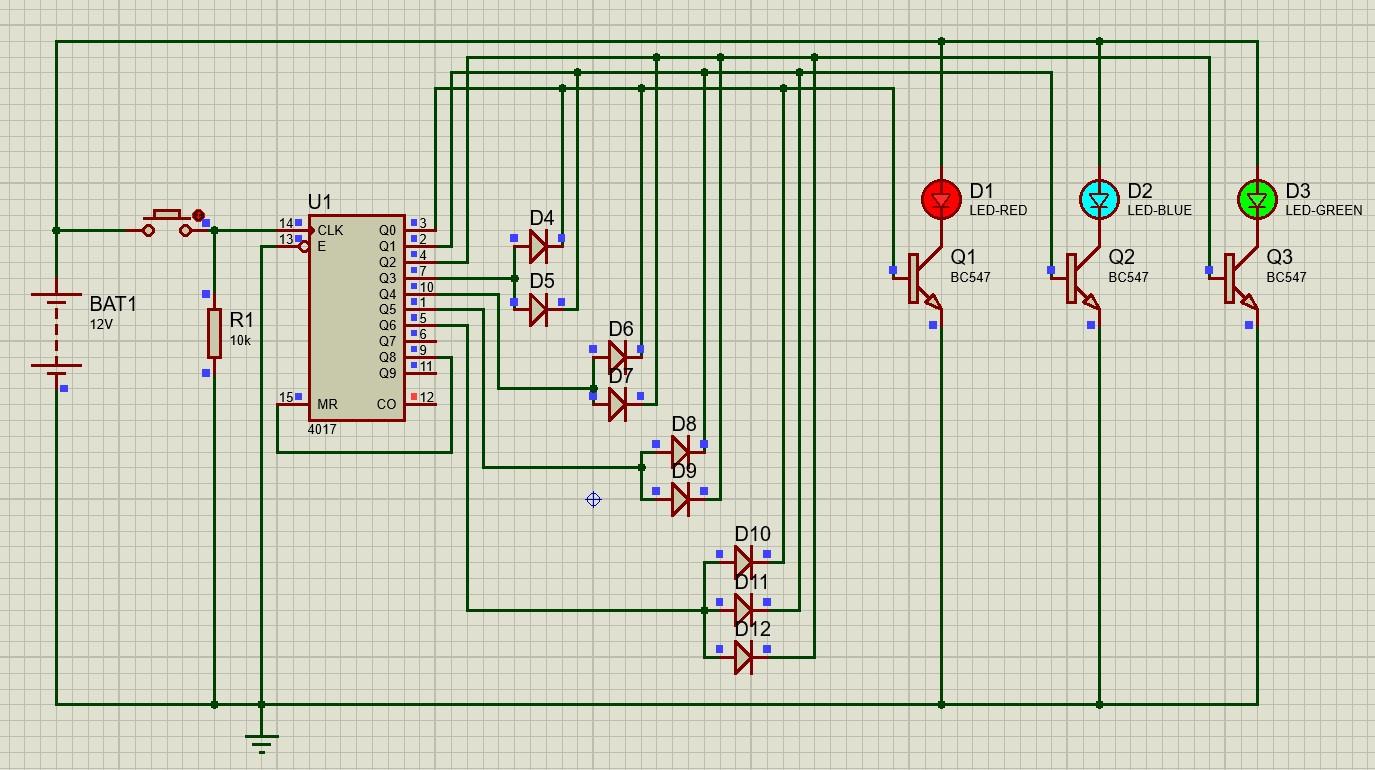
Task: Click the crosshair origin marker near D9
Action: click(593, 500)
